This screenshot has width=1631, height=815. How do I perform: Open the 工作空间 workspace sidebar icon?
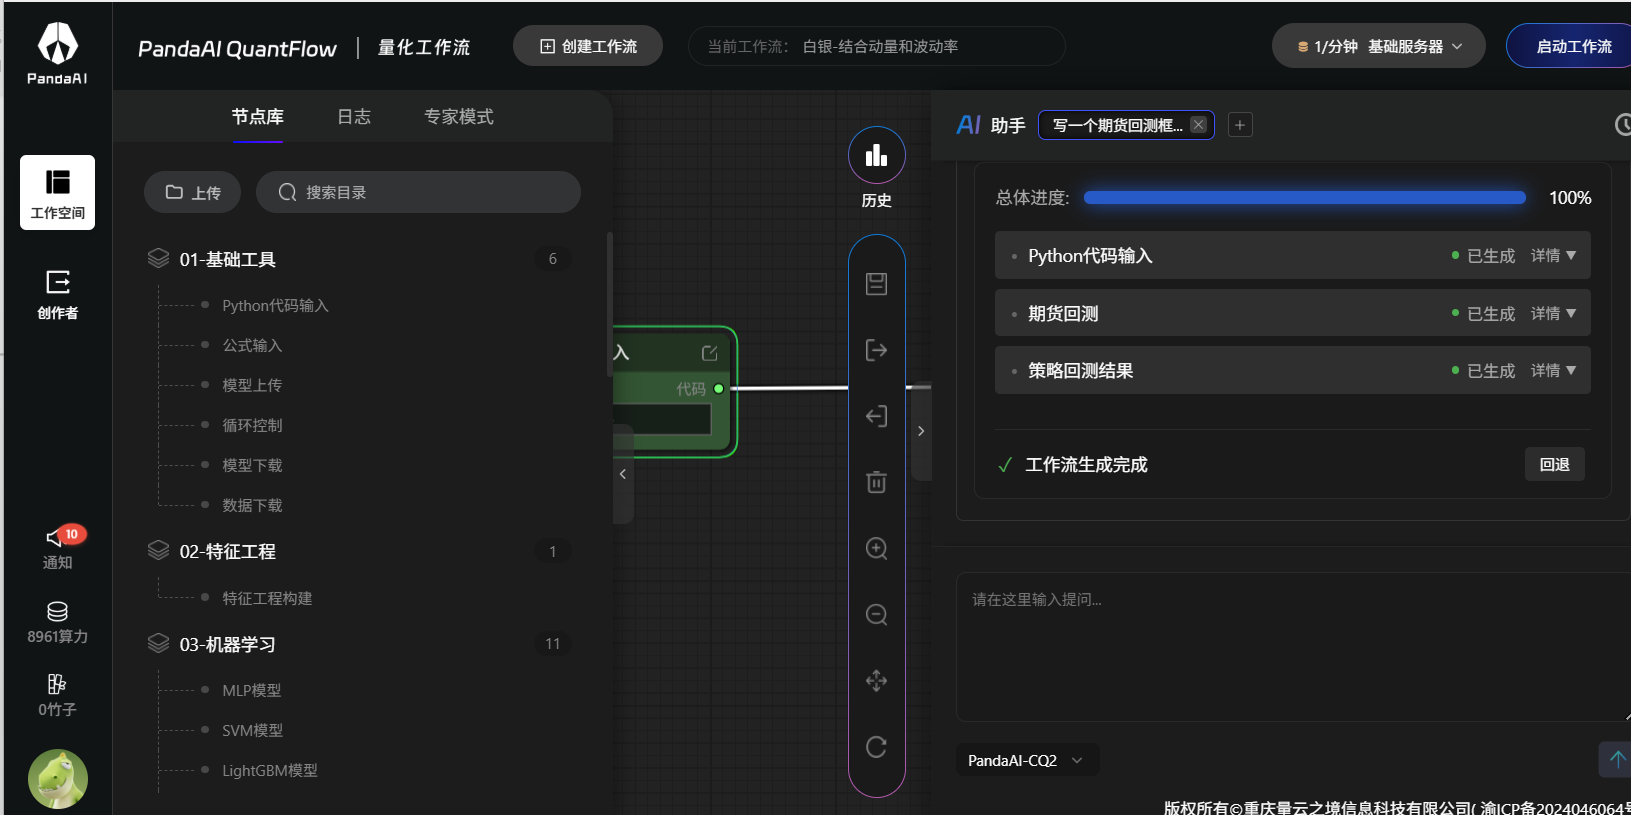57,192
